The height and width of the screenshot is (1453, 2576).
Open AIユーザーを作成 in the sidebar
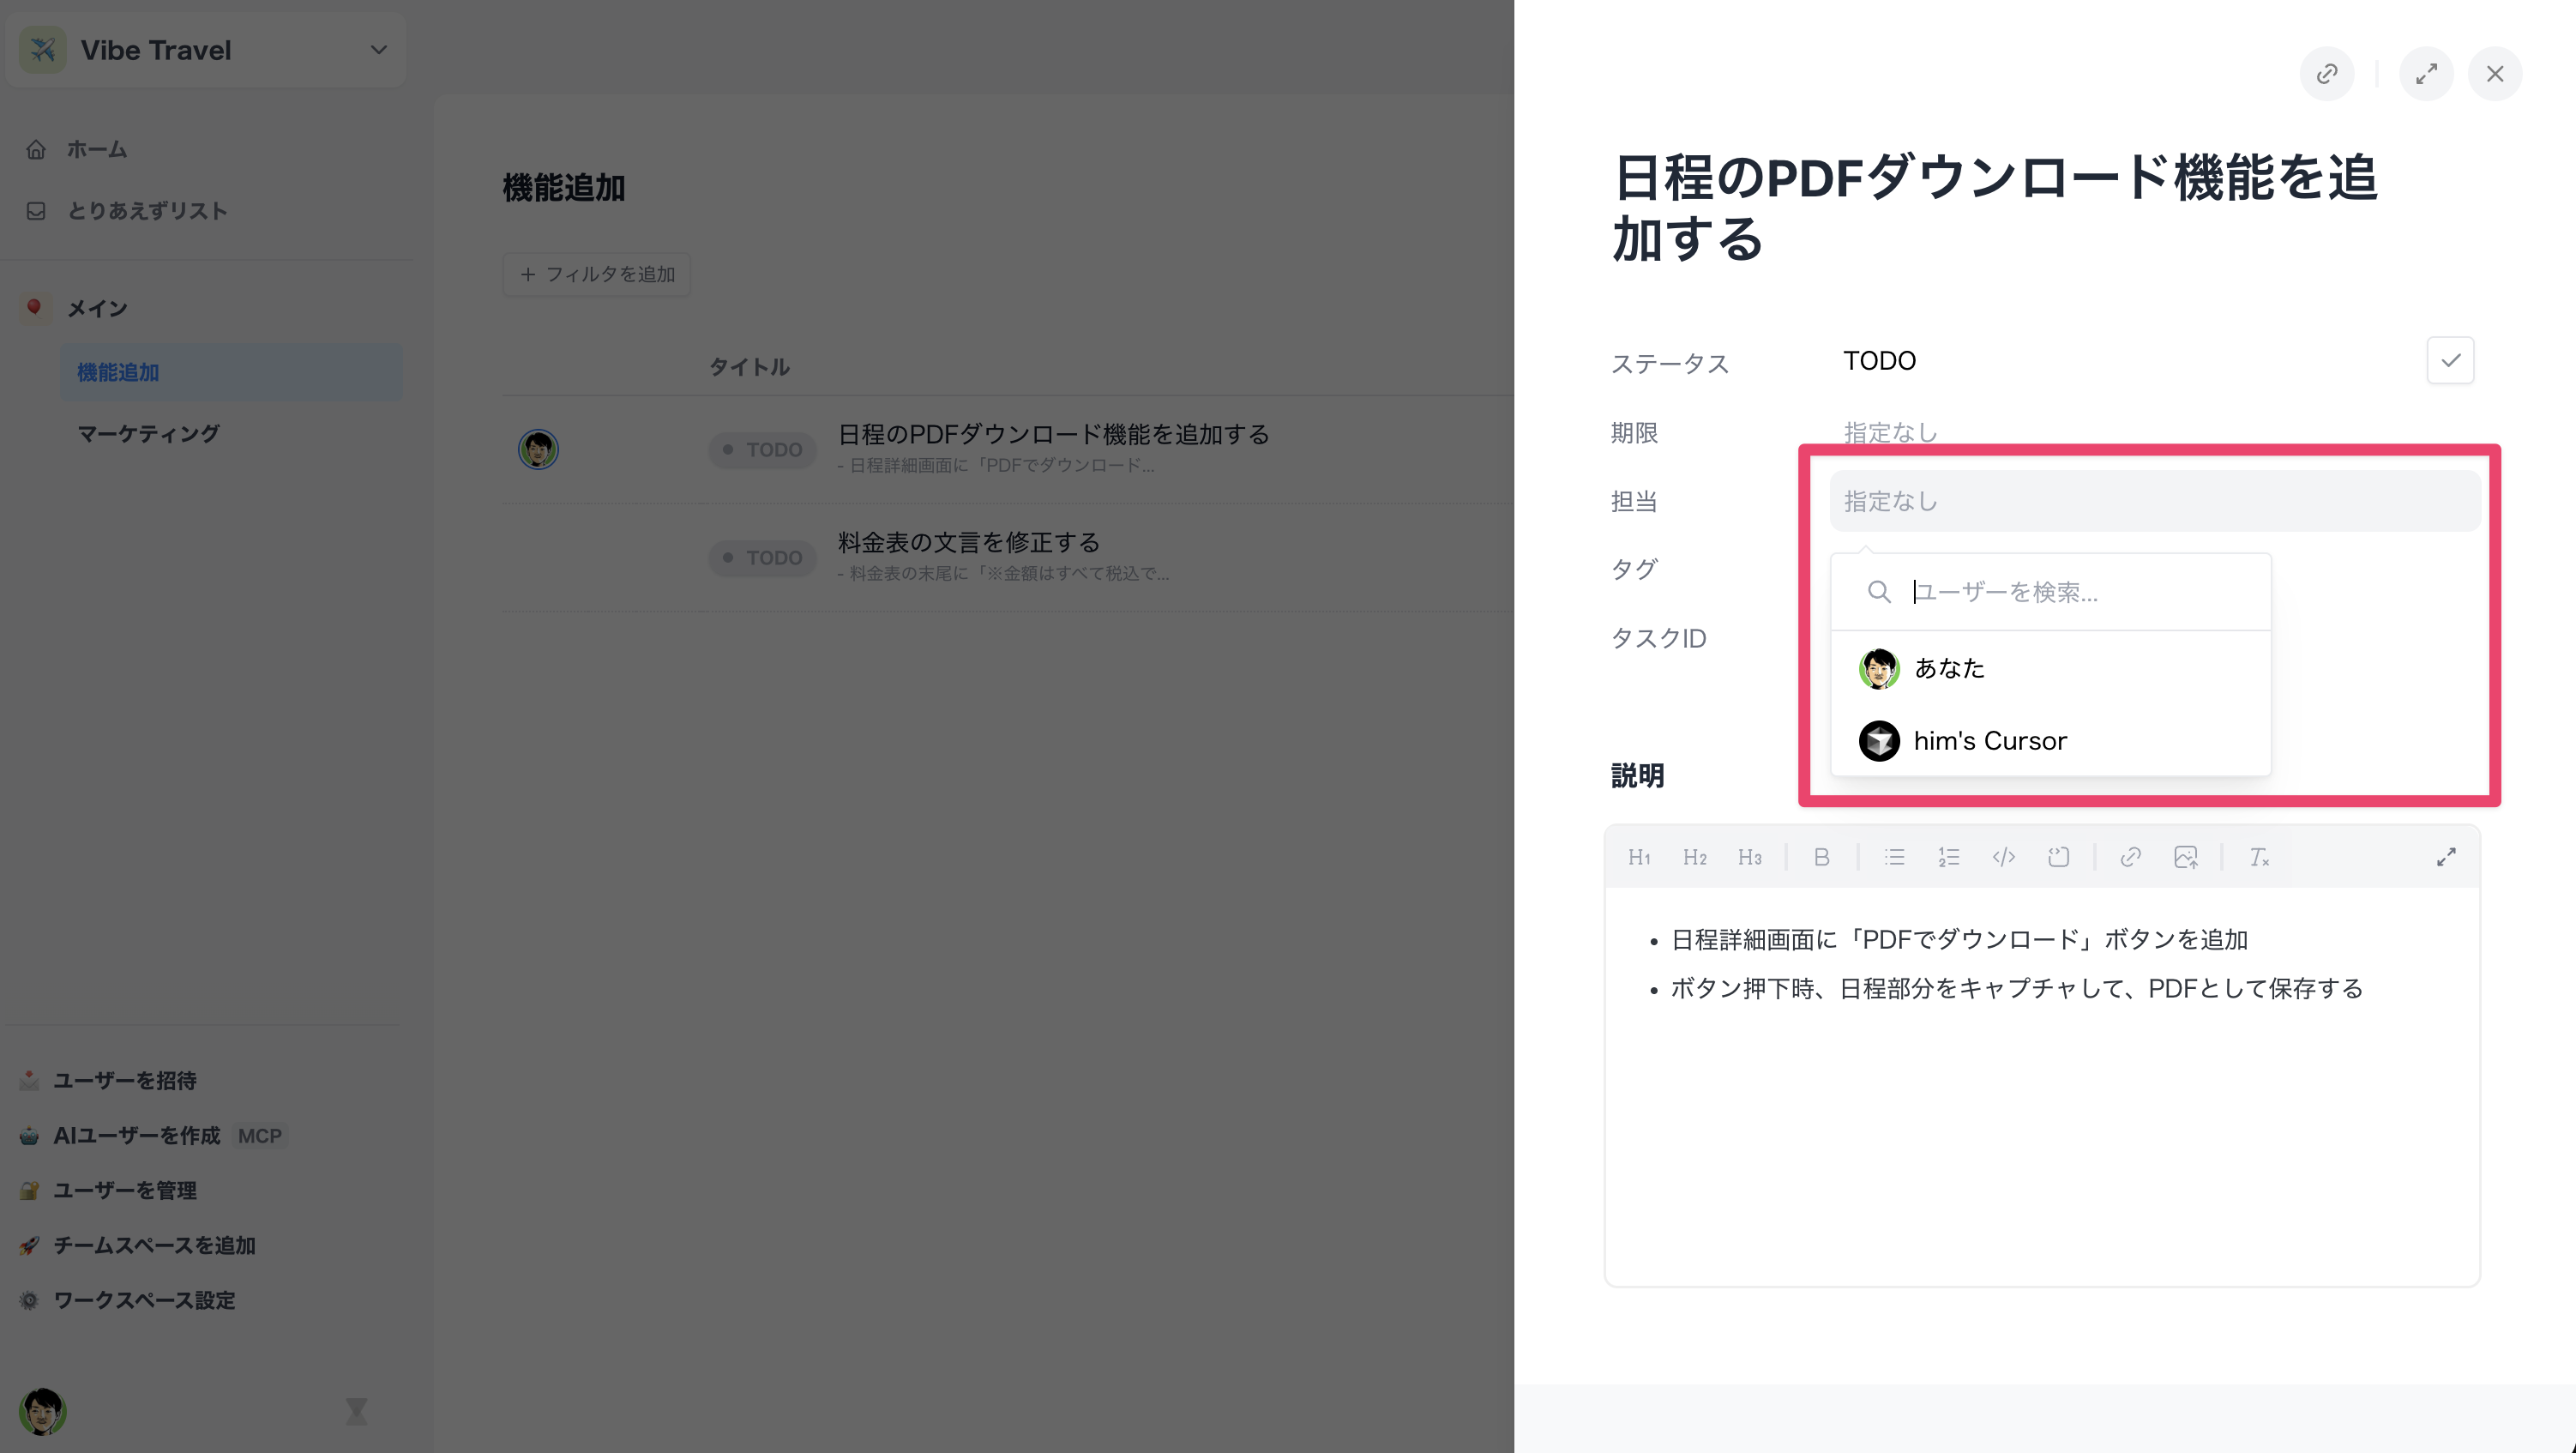(137, 1136)
